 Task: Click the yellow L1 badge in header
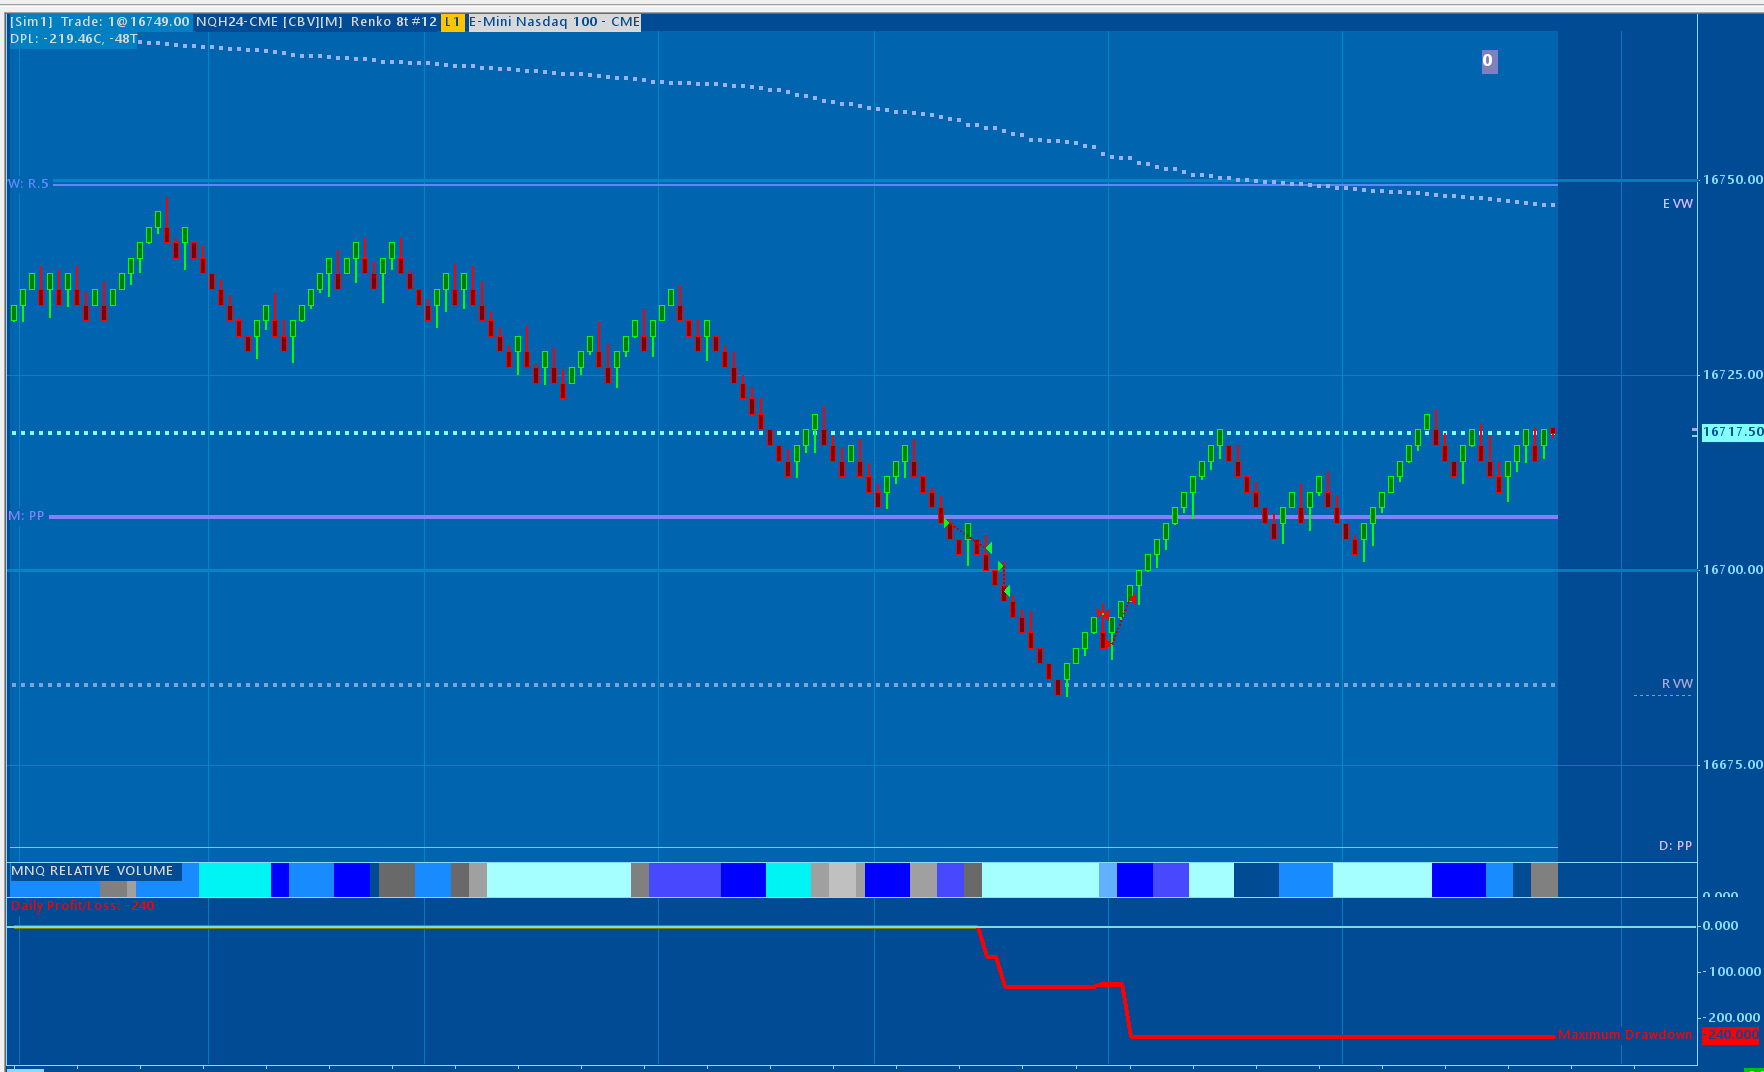coord(453,22)
